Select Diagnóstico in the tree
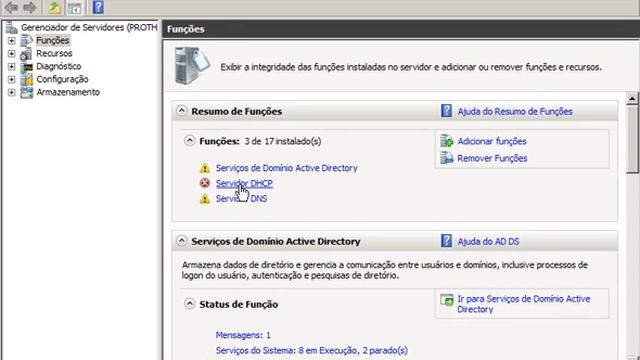This screenshot has width=640, height=360. [x=59, y=66]
